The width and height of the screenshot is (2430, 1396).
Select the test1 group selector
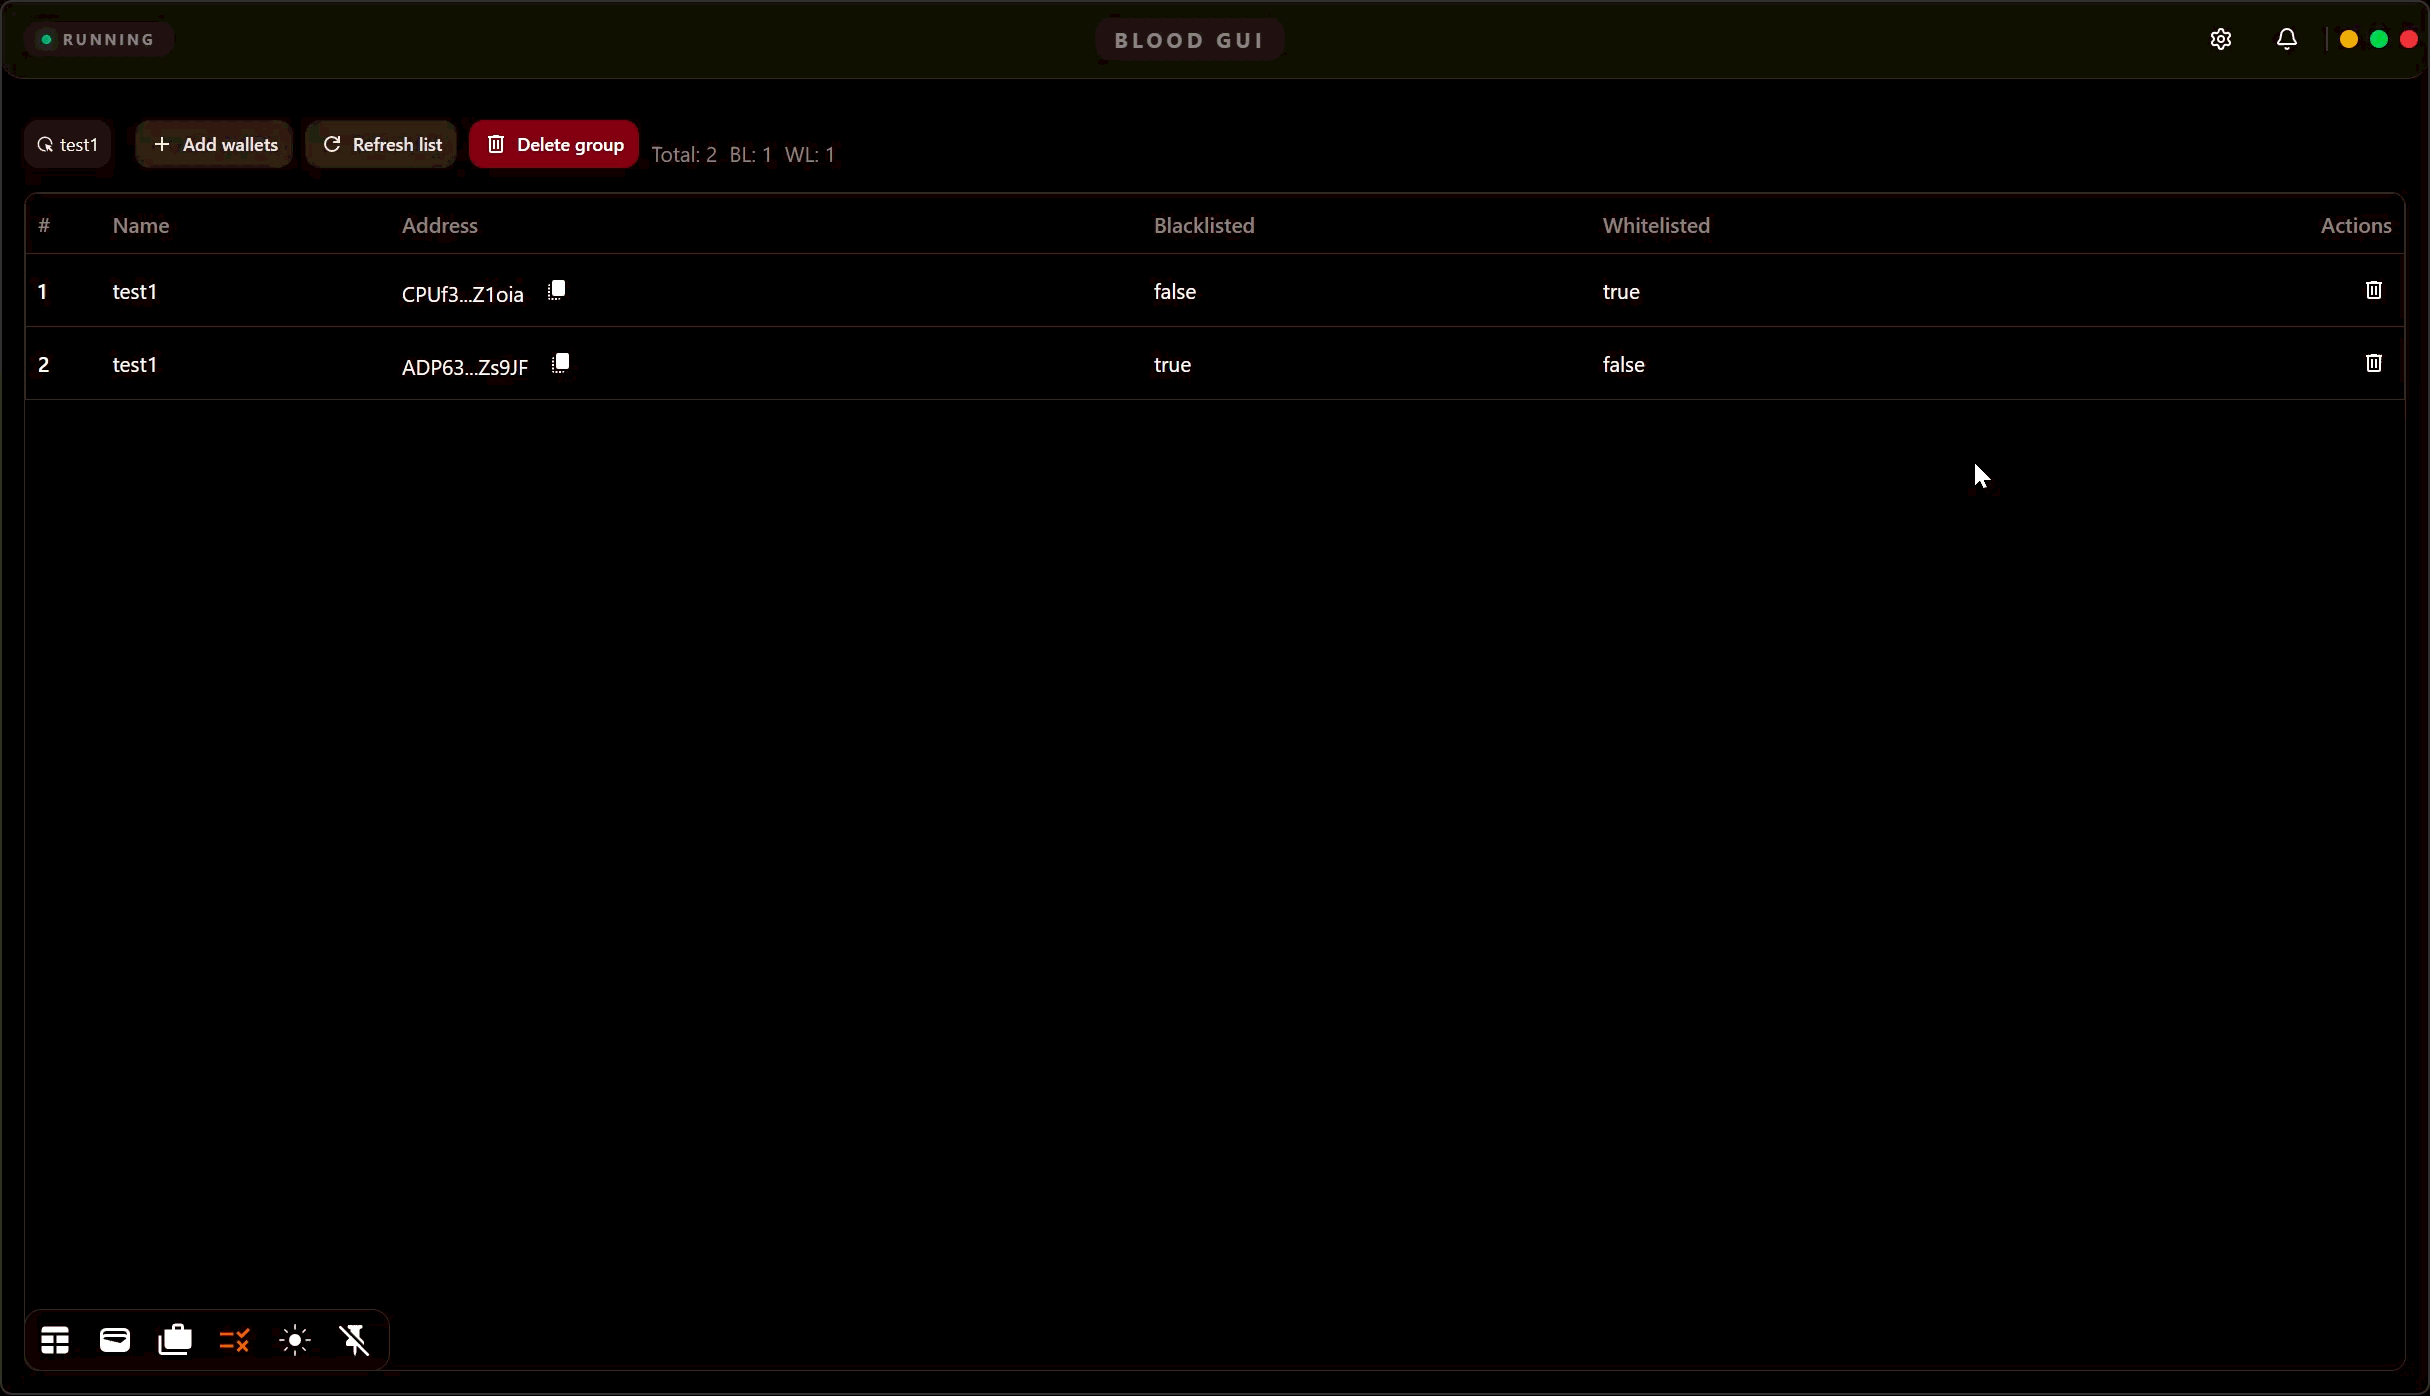click(68, 145)
